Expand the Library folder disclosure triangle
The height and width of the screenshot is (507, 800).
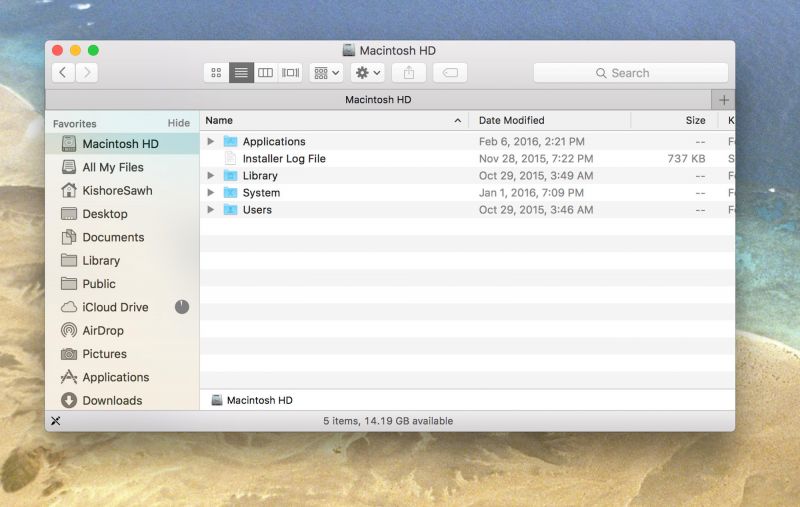pos(210,175)
